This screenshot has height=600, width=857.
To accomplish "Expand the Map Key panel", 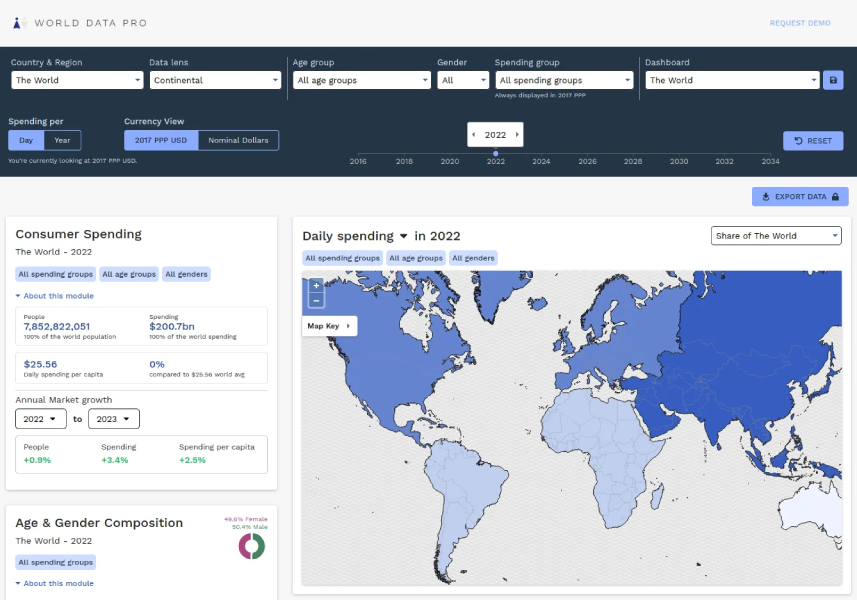I will (x=329, y=326).
